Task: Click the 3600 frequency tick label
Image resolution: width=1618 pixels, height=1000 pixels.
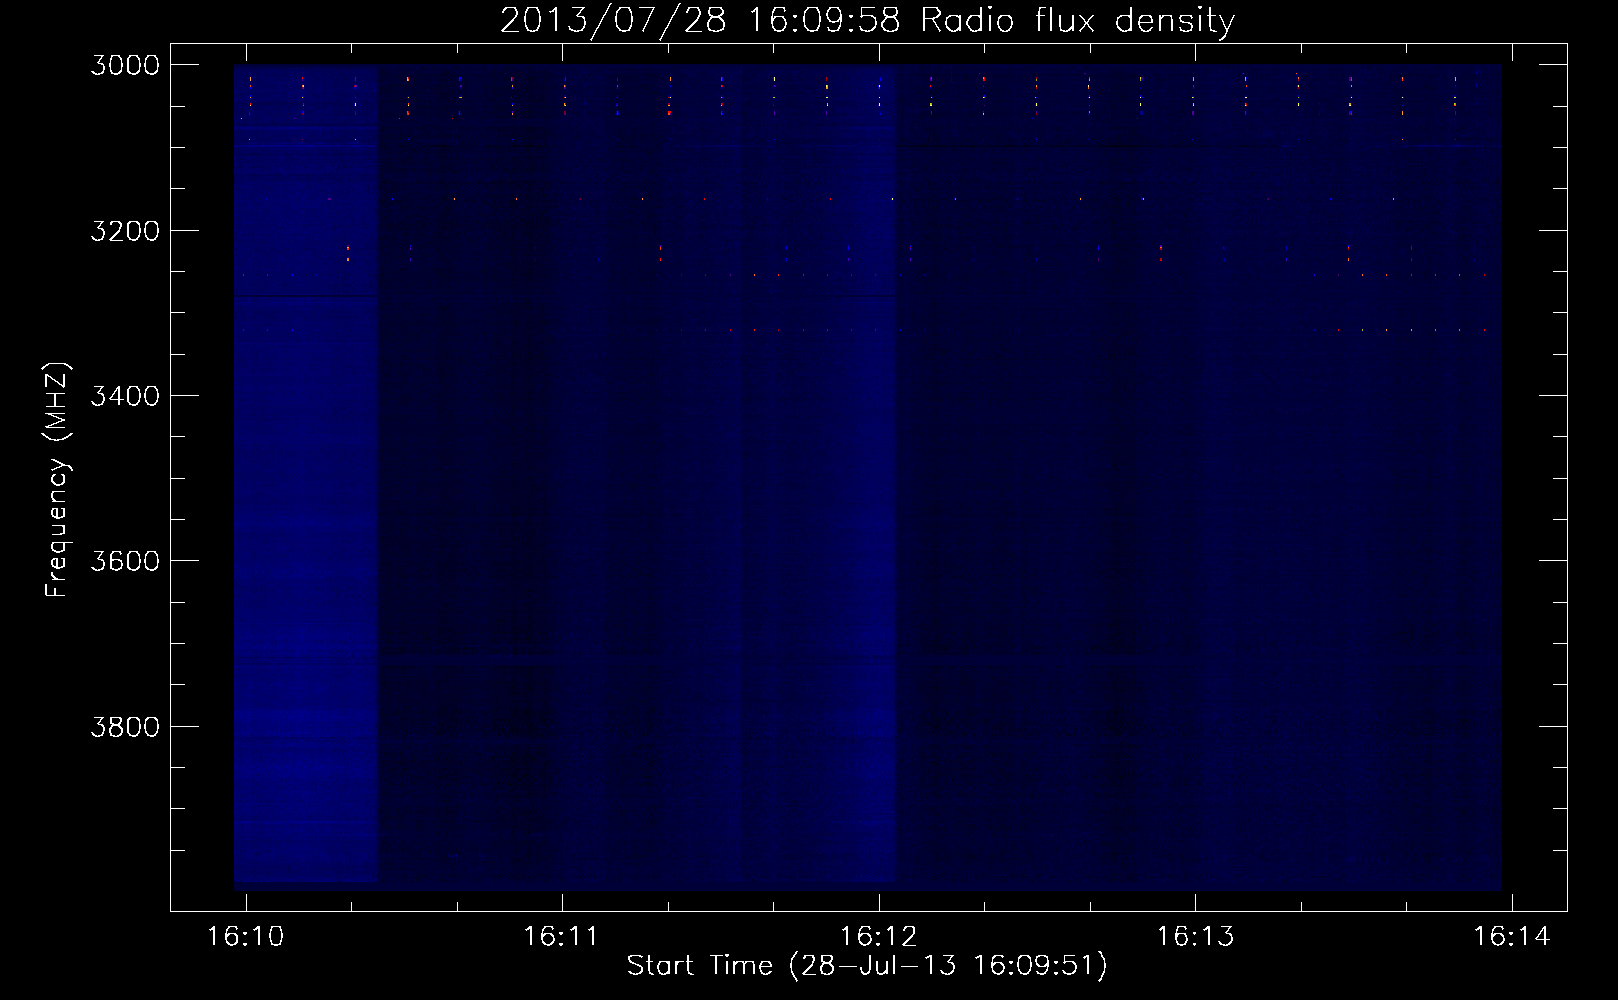Action: pos(125,561)
